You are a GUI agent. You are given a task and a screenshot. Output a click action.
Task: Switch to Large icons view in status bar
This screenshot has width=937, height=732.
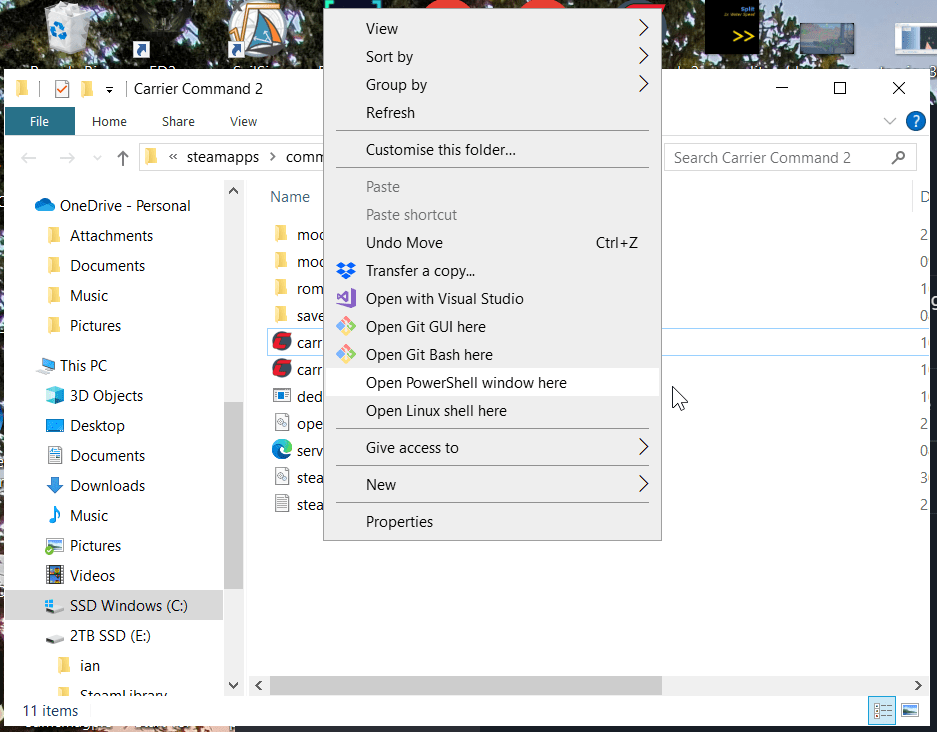click(909, 711)
